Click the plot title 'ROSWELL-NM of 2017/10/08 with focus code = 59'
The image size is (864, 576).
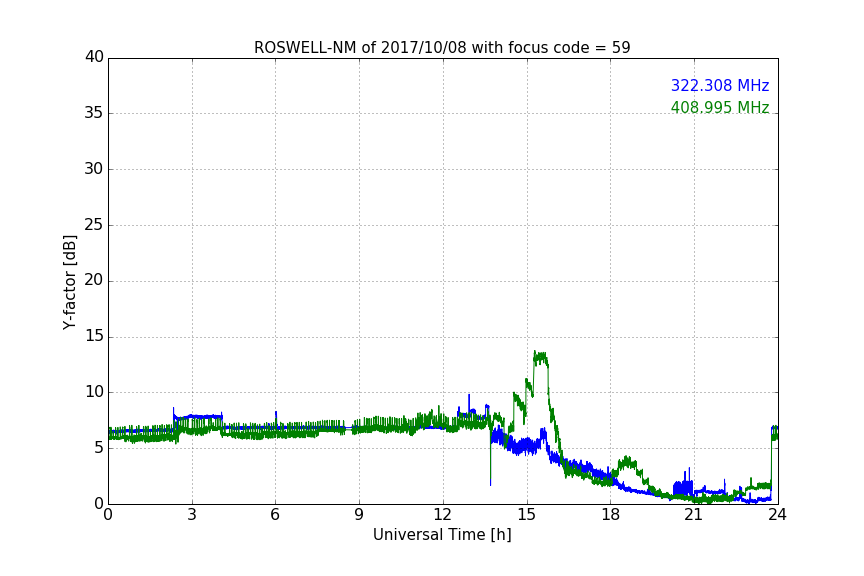tap(442, 47)
